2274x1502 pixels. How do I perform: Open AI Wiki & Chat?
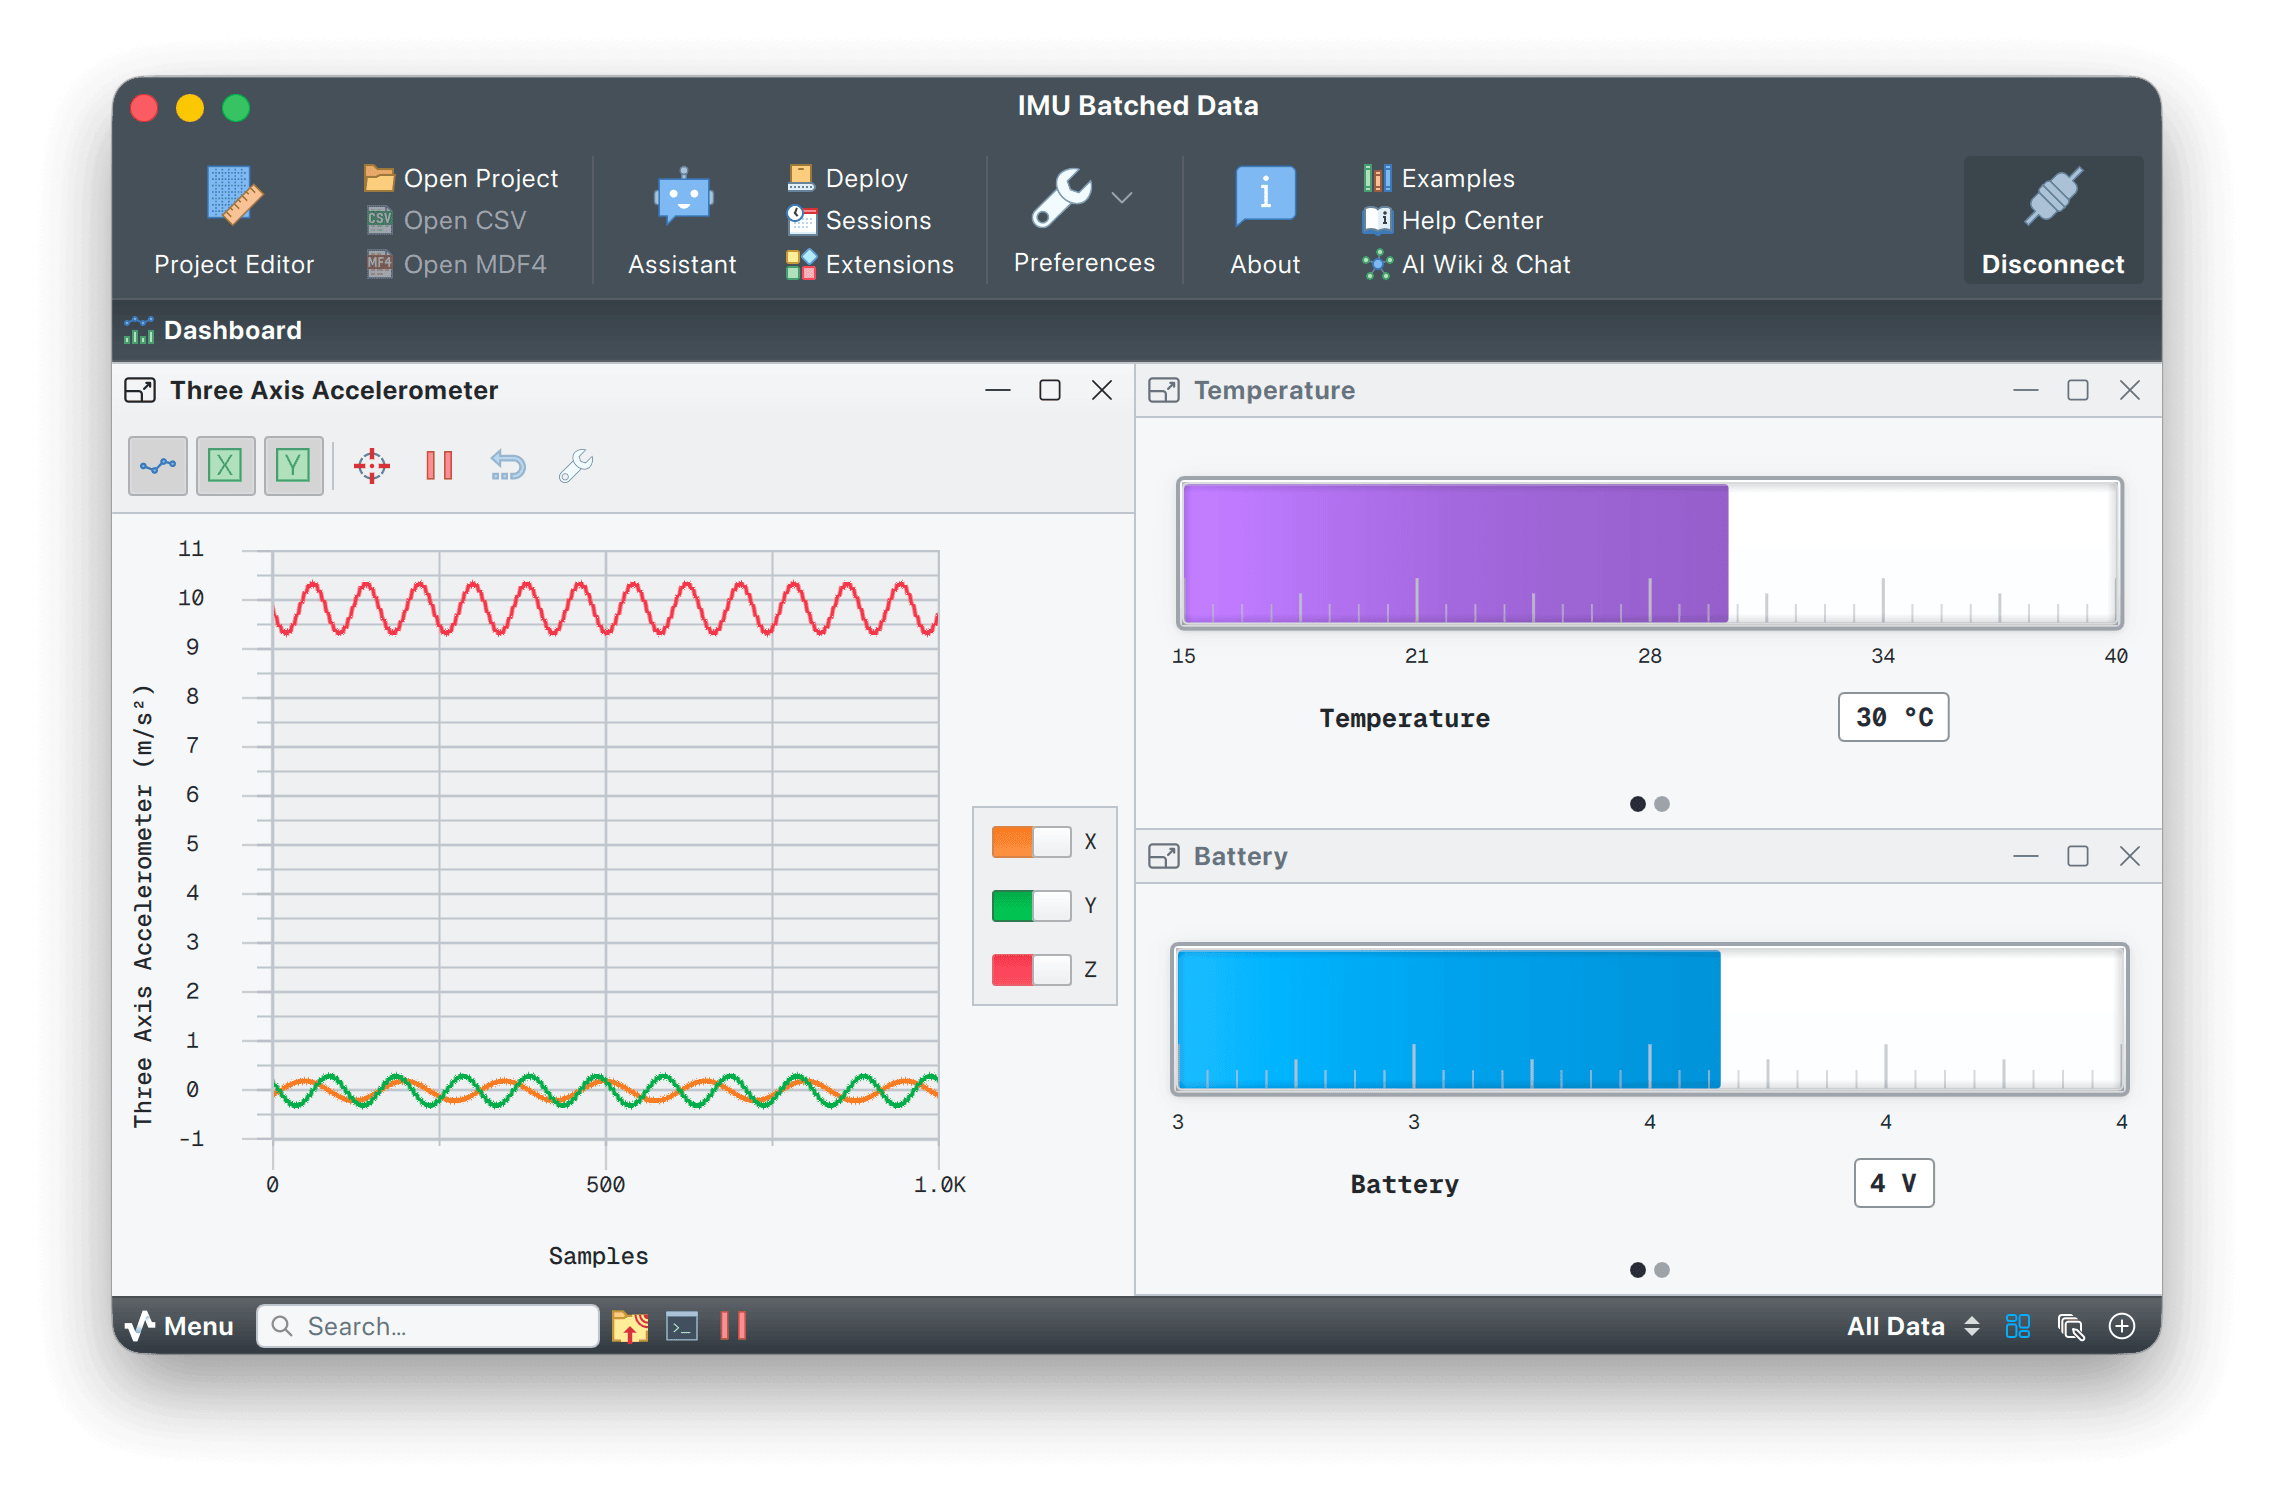point(1467,264)
